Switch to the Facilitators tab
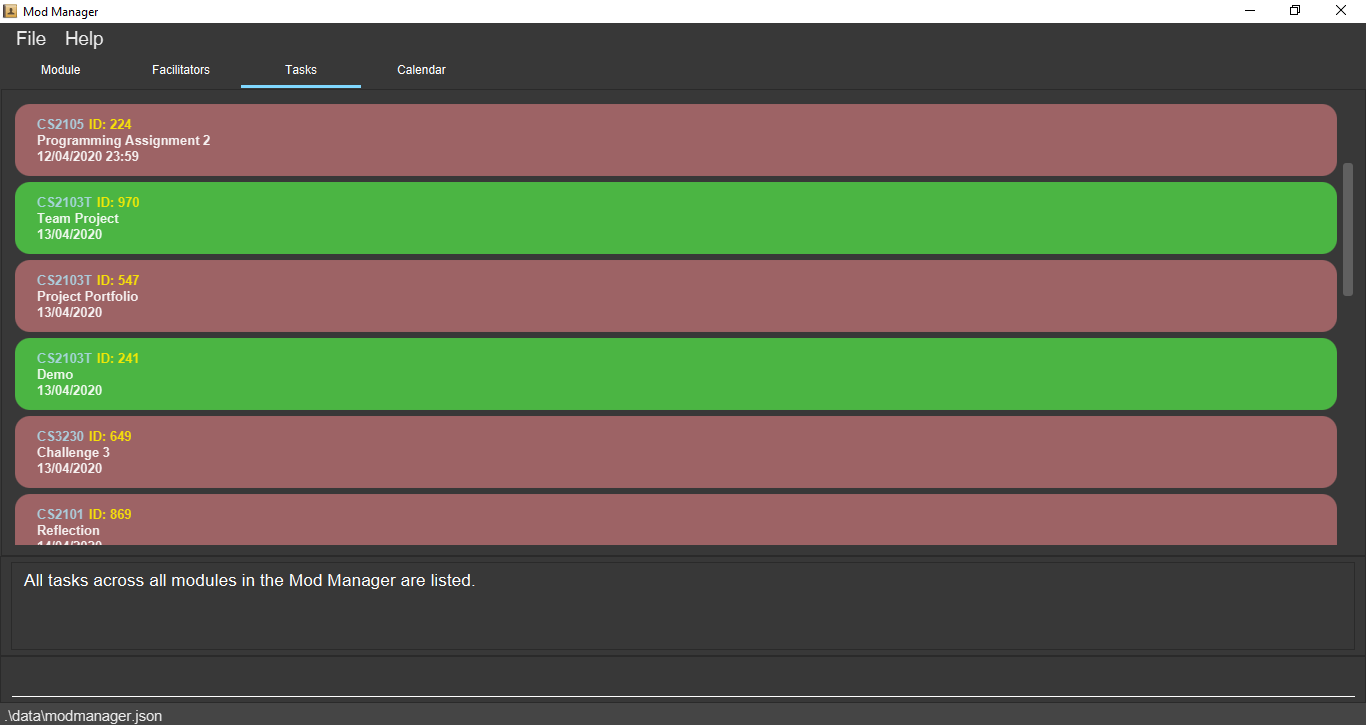The height and width of the screenshot is (725, 1366). pyautogui.click(x=181, y=70)
